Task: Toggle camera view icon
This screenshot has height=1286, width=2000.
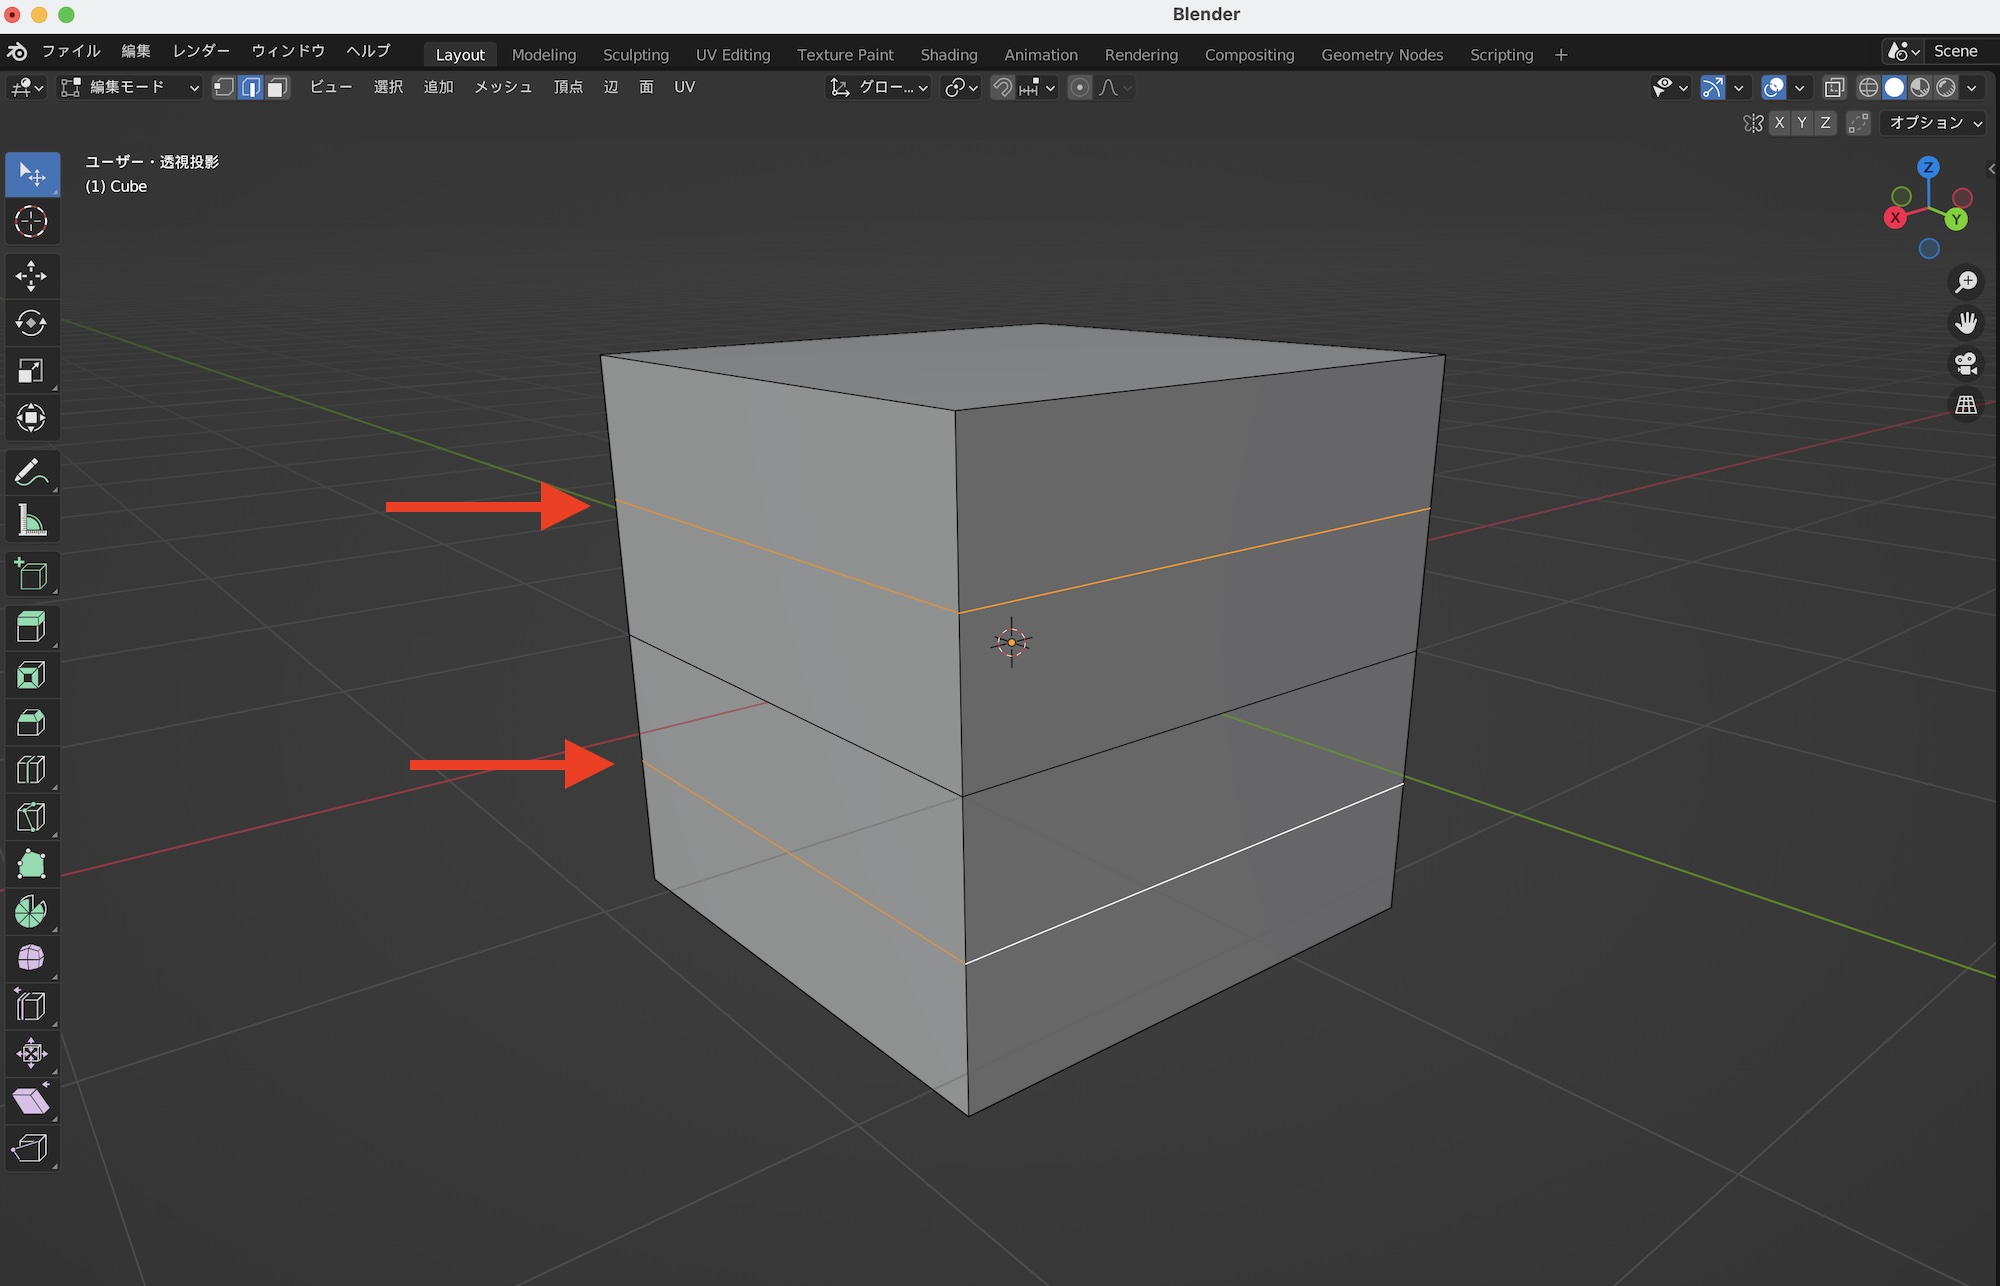Action: tap(1966, 363)
